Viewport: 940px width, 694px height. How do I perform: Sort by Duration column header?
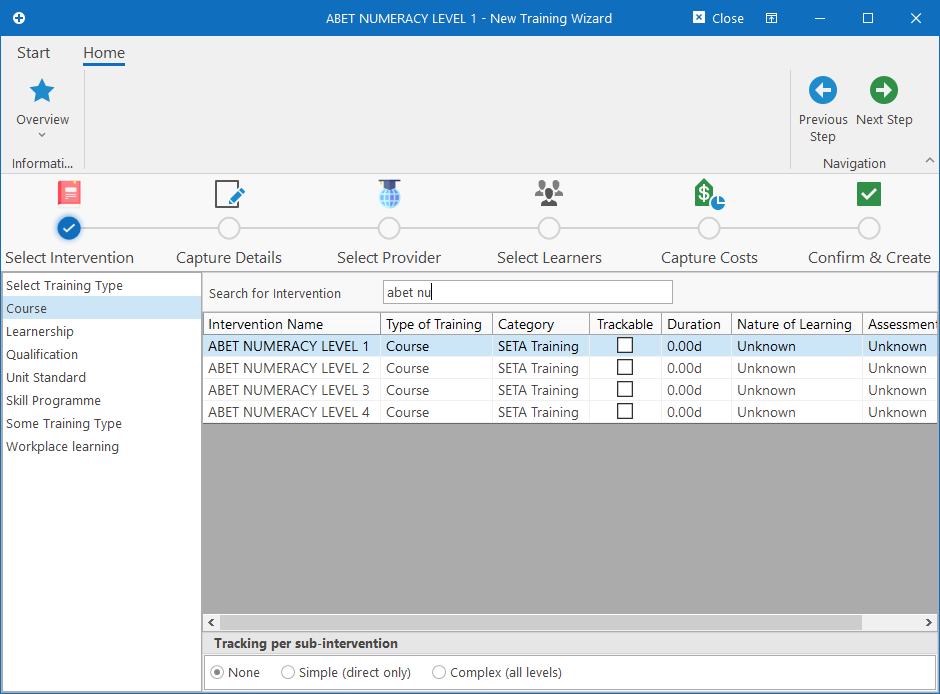(696, 324)
